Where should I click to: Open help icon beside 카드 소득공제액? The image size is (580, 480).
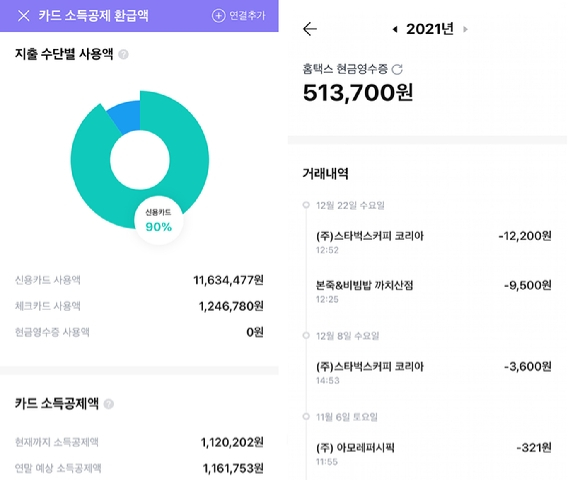click(109, 404)
